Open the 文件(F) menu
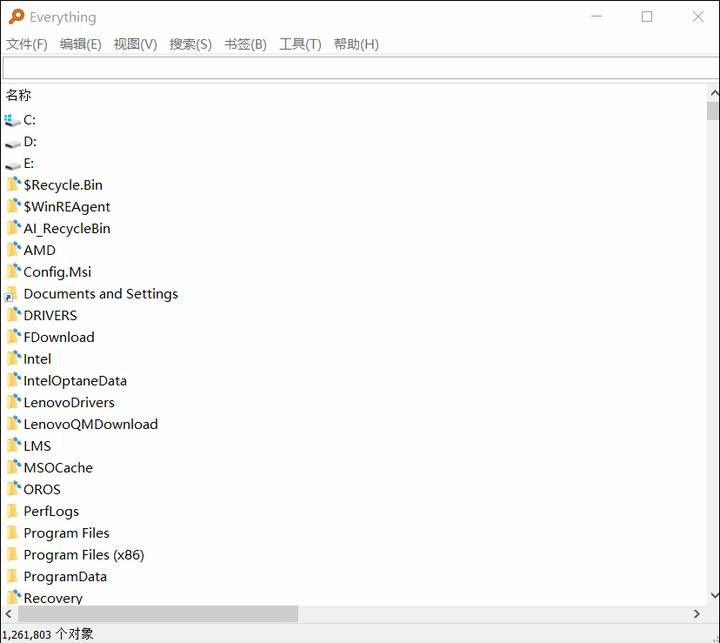The width and height of the screenshot is (720, 643). (x=27, y=44)
